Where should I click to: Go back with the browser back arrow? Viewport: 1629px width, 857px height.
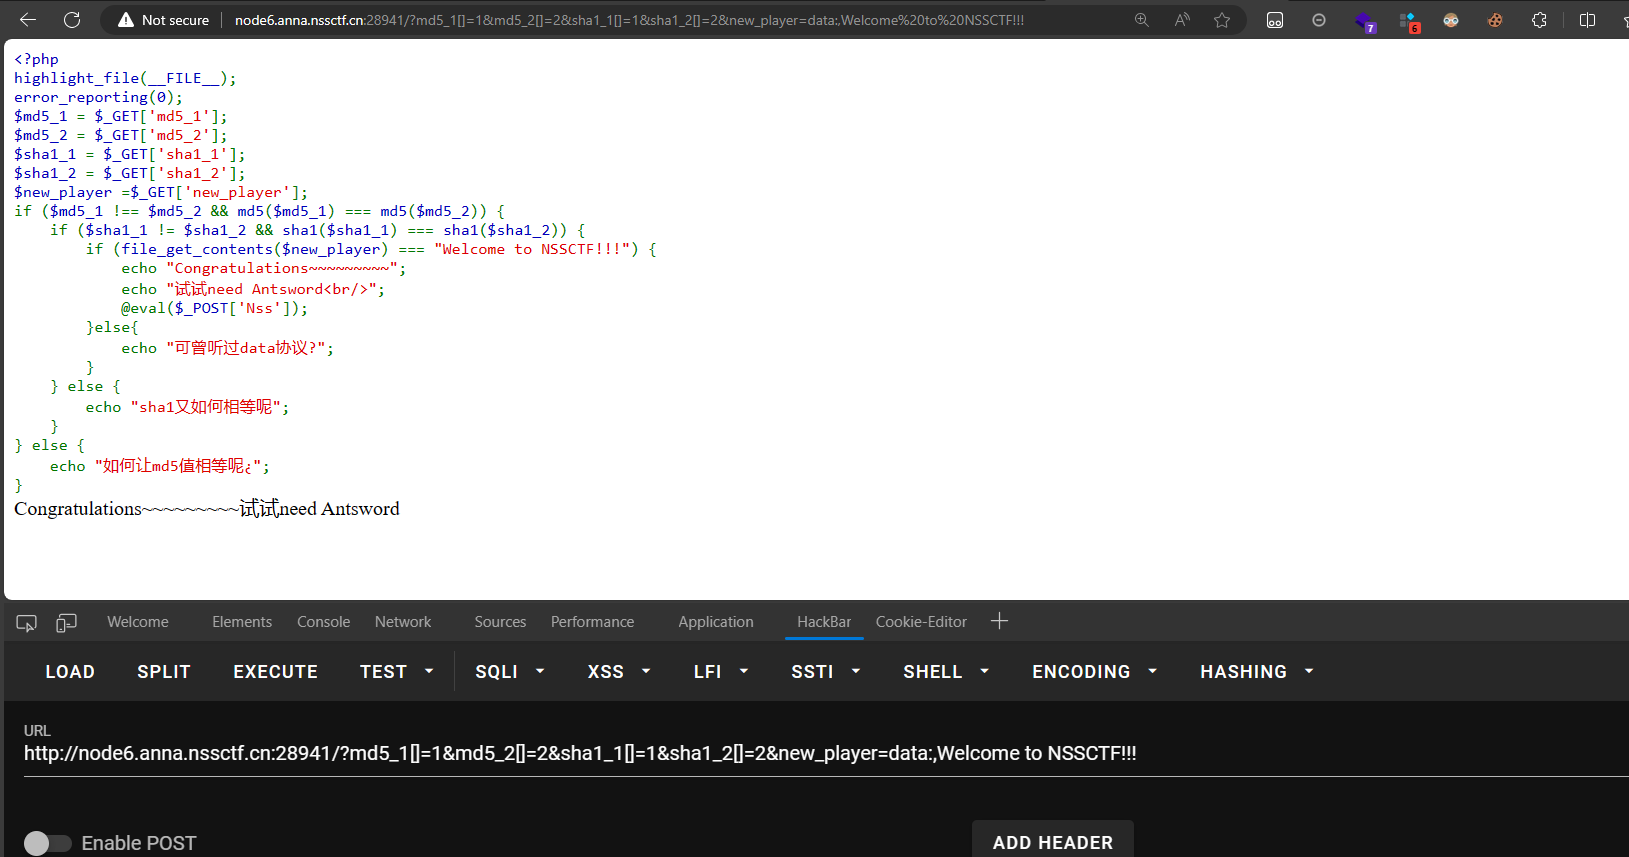coord(28,20)
